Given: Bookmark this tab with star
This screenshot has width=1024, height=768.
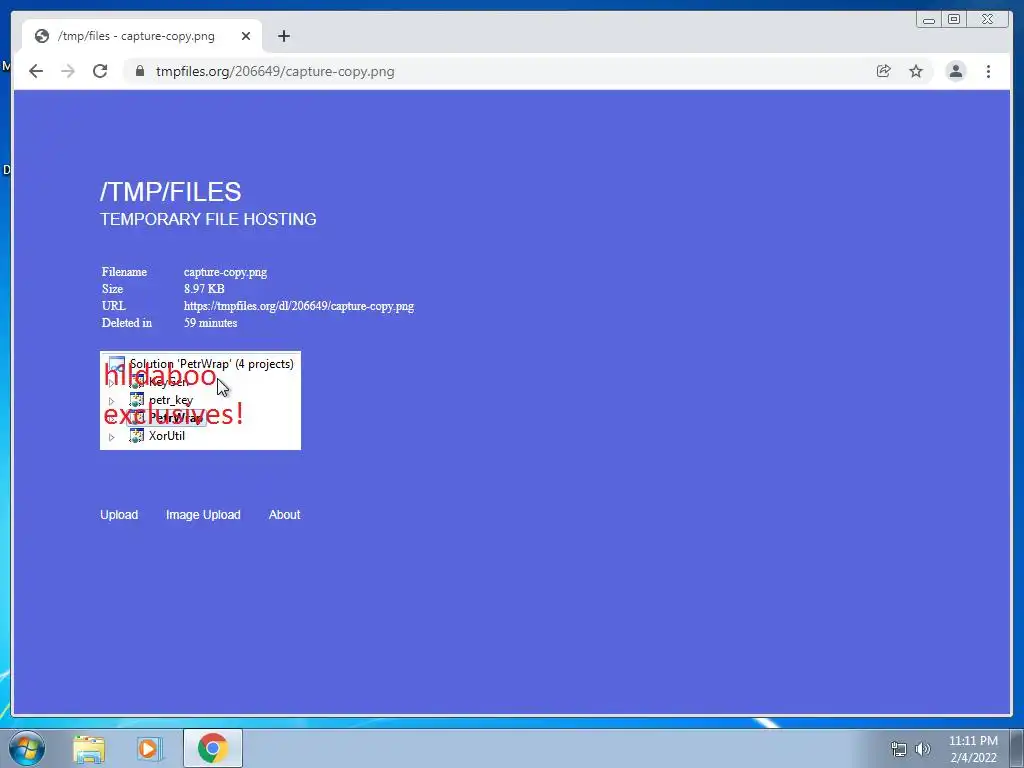Looking at the screenshot, I should pos(916,71).
